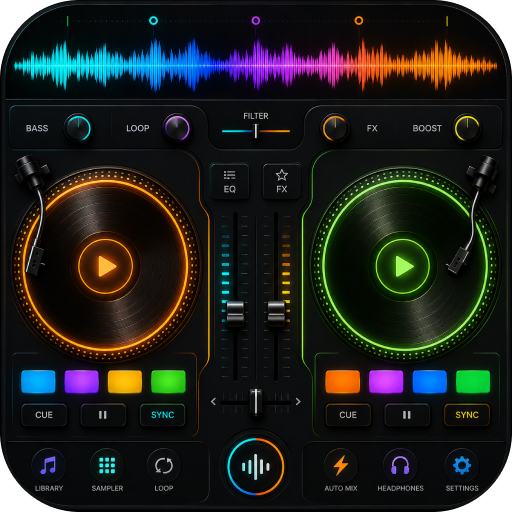
Task: Play the left orange deck
Action: pyautogui.click(x=106, y=266)
